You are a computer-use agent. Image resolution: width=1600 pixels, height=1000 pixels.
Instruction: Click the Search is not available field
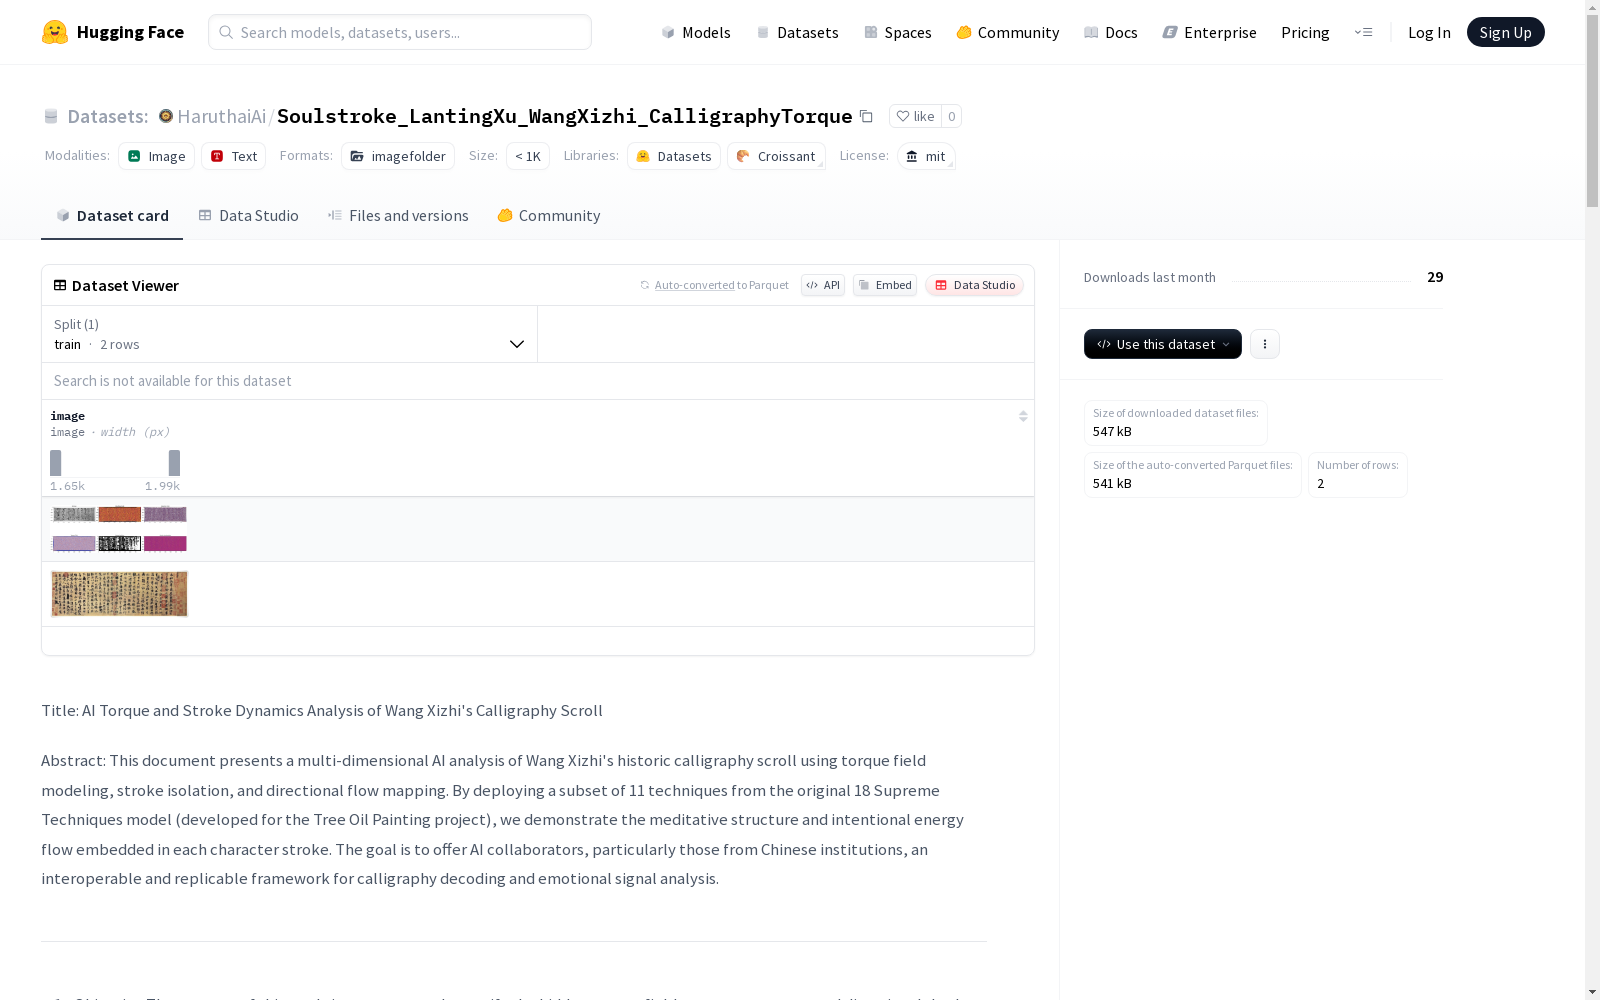tap(538, 381)
